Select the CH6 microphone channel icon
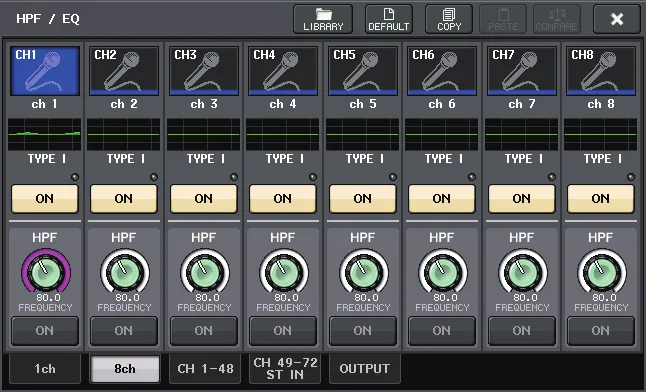The width and height of the screenshot is (646, 392). [442, 71]
